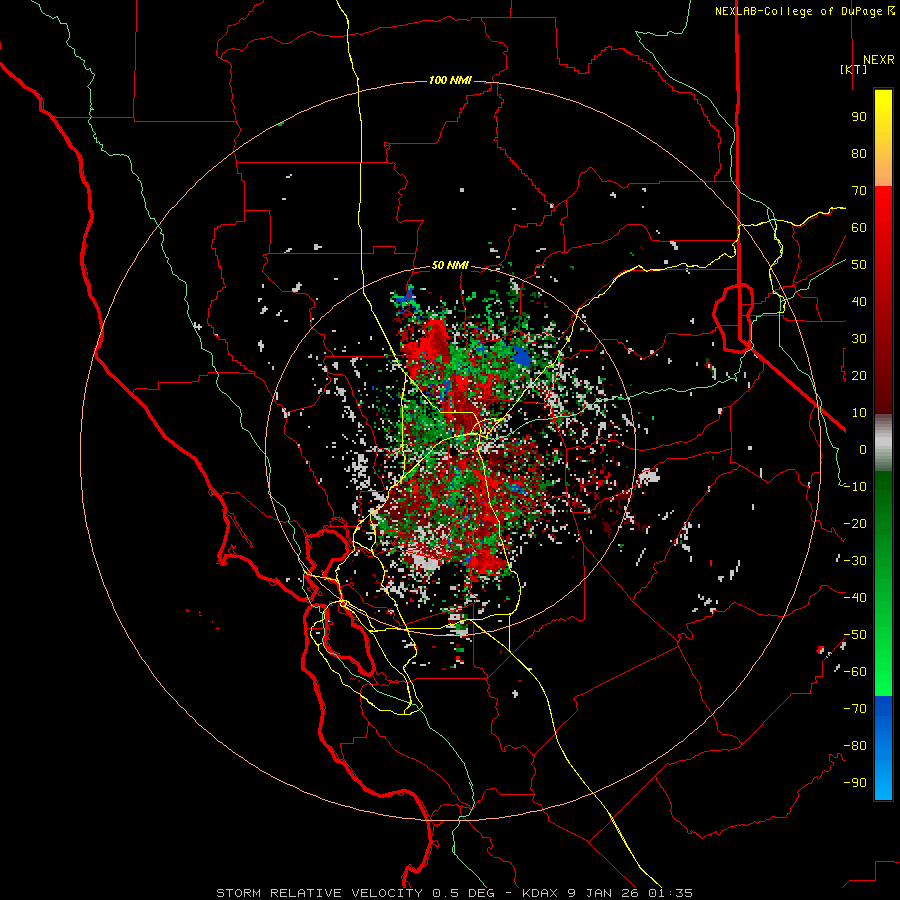Click the 30 value on velocity scale
The image size is (900, 900).
pos(859,339)
